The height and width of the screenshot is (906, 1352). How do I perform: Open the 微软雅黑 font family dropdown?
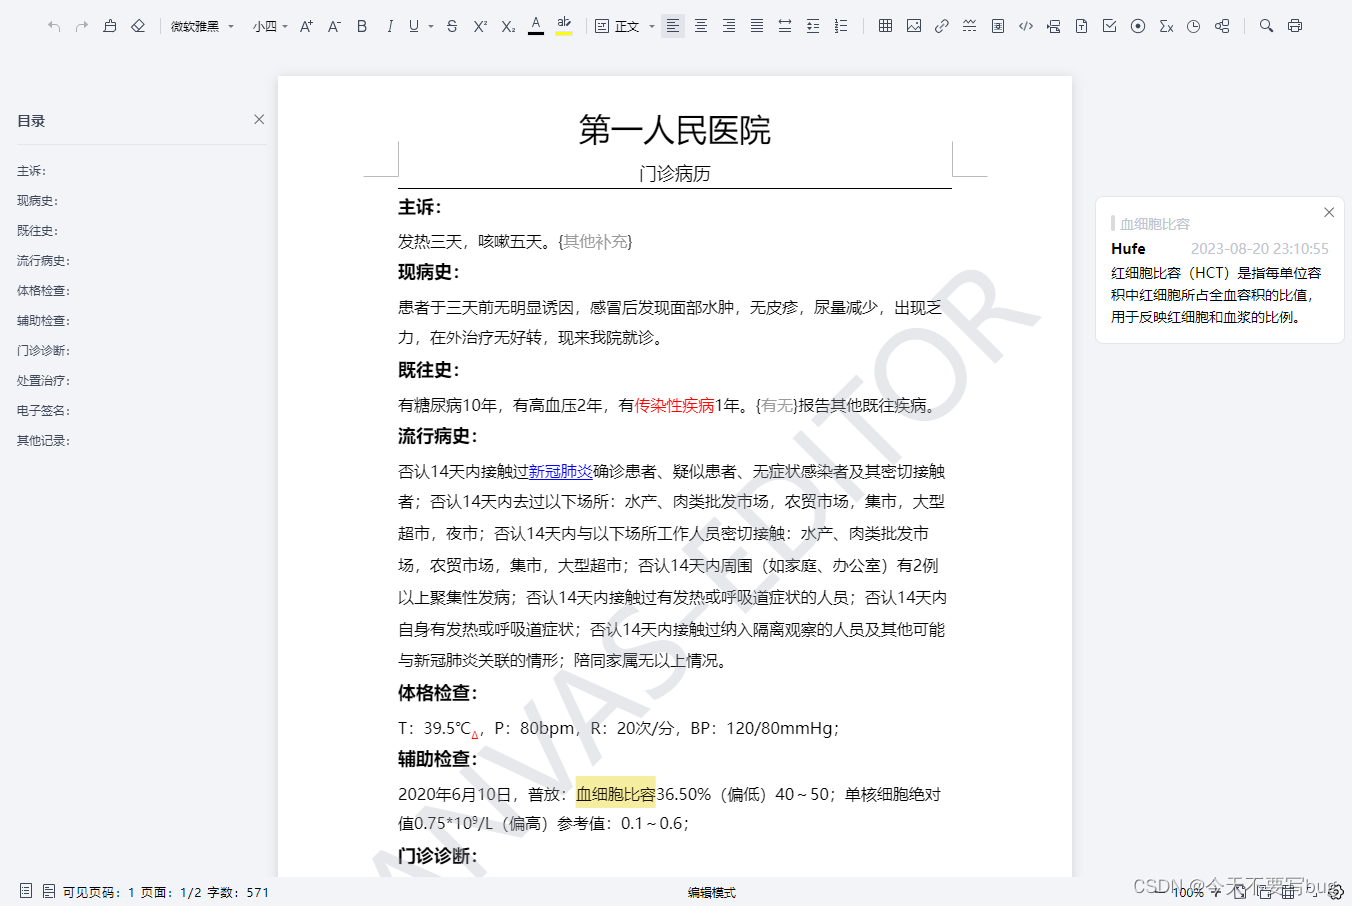tap(202, 26)
